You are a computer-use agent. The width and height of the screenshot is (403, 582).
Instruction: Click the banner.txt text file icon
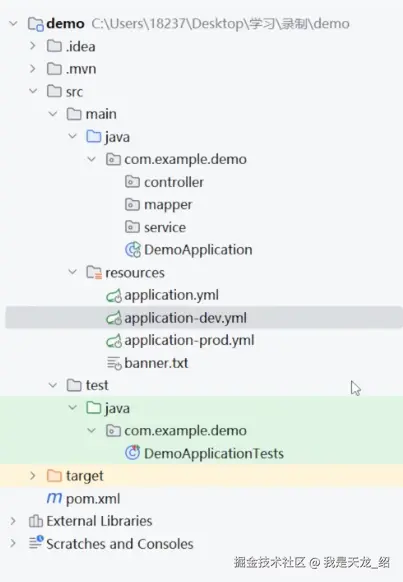click(x=114, y=363)
